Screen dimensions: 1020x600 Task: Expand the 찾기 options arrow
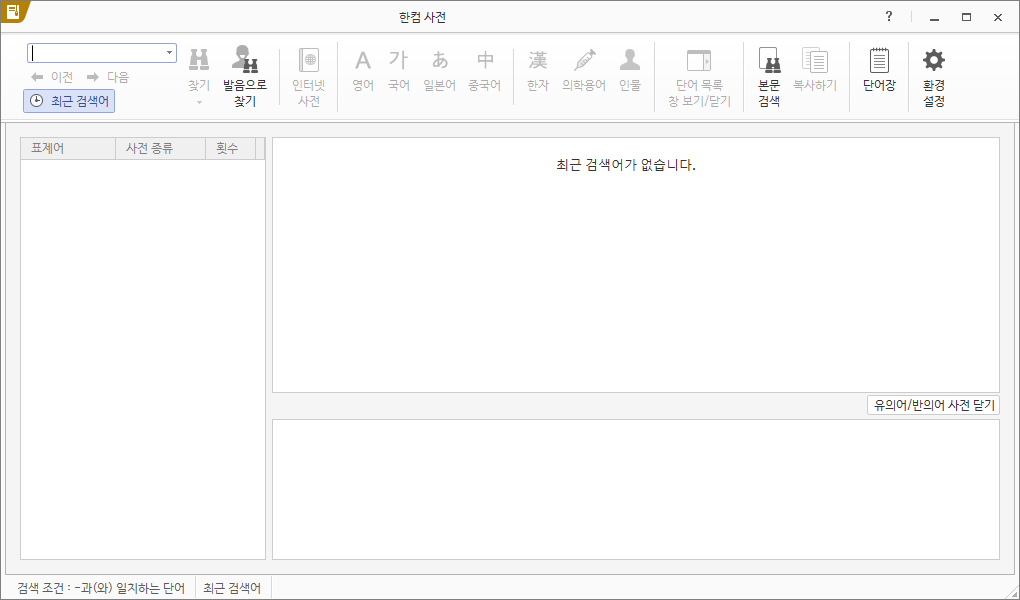pos(199,102)
